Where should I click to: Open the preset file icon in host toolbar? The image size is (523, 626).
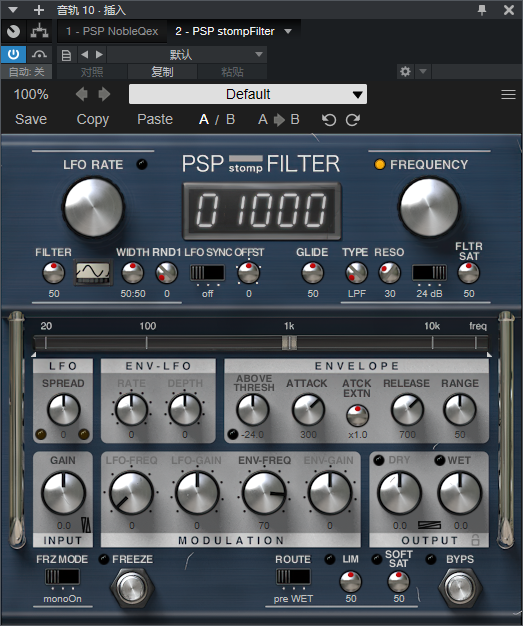[x=66, y=55]
